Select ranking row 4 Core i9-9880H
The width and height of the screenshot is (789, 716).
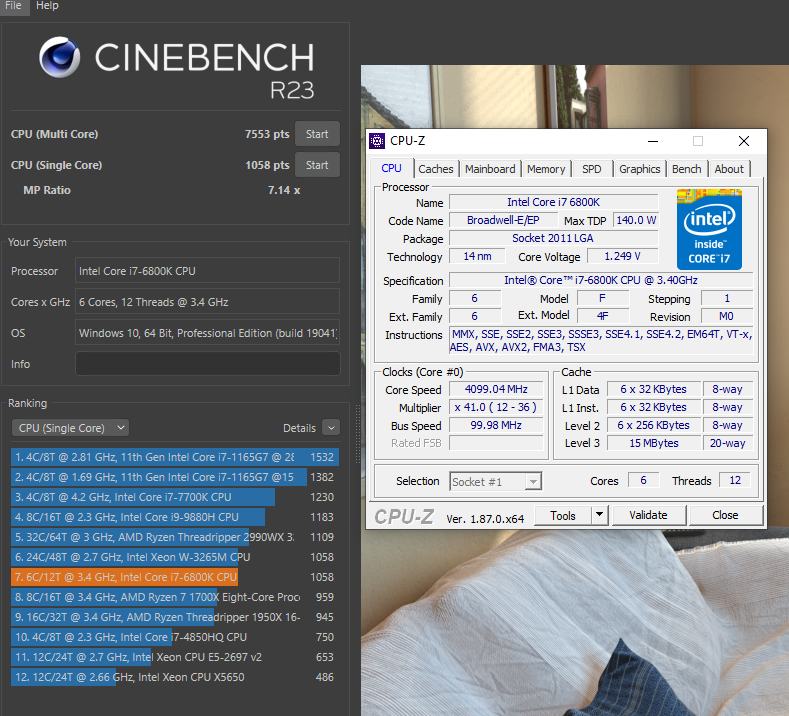point(175,517)
